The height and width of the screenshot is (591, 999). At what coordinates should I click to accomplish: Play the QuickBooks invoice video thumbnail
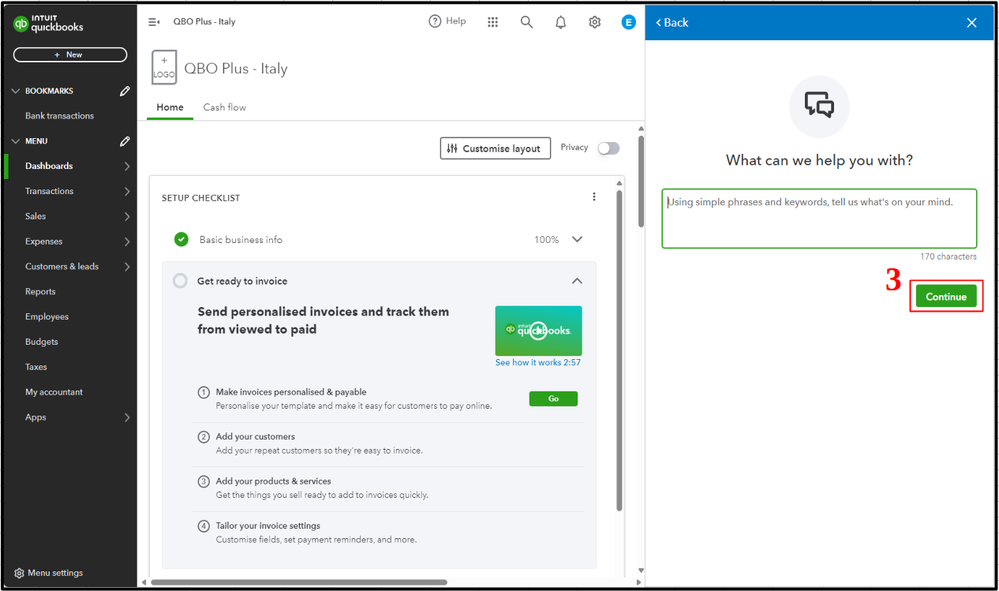(538, 330)
